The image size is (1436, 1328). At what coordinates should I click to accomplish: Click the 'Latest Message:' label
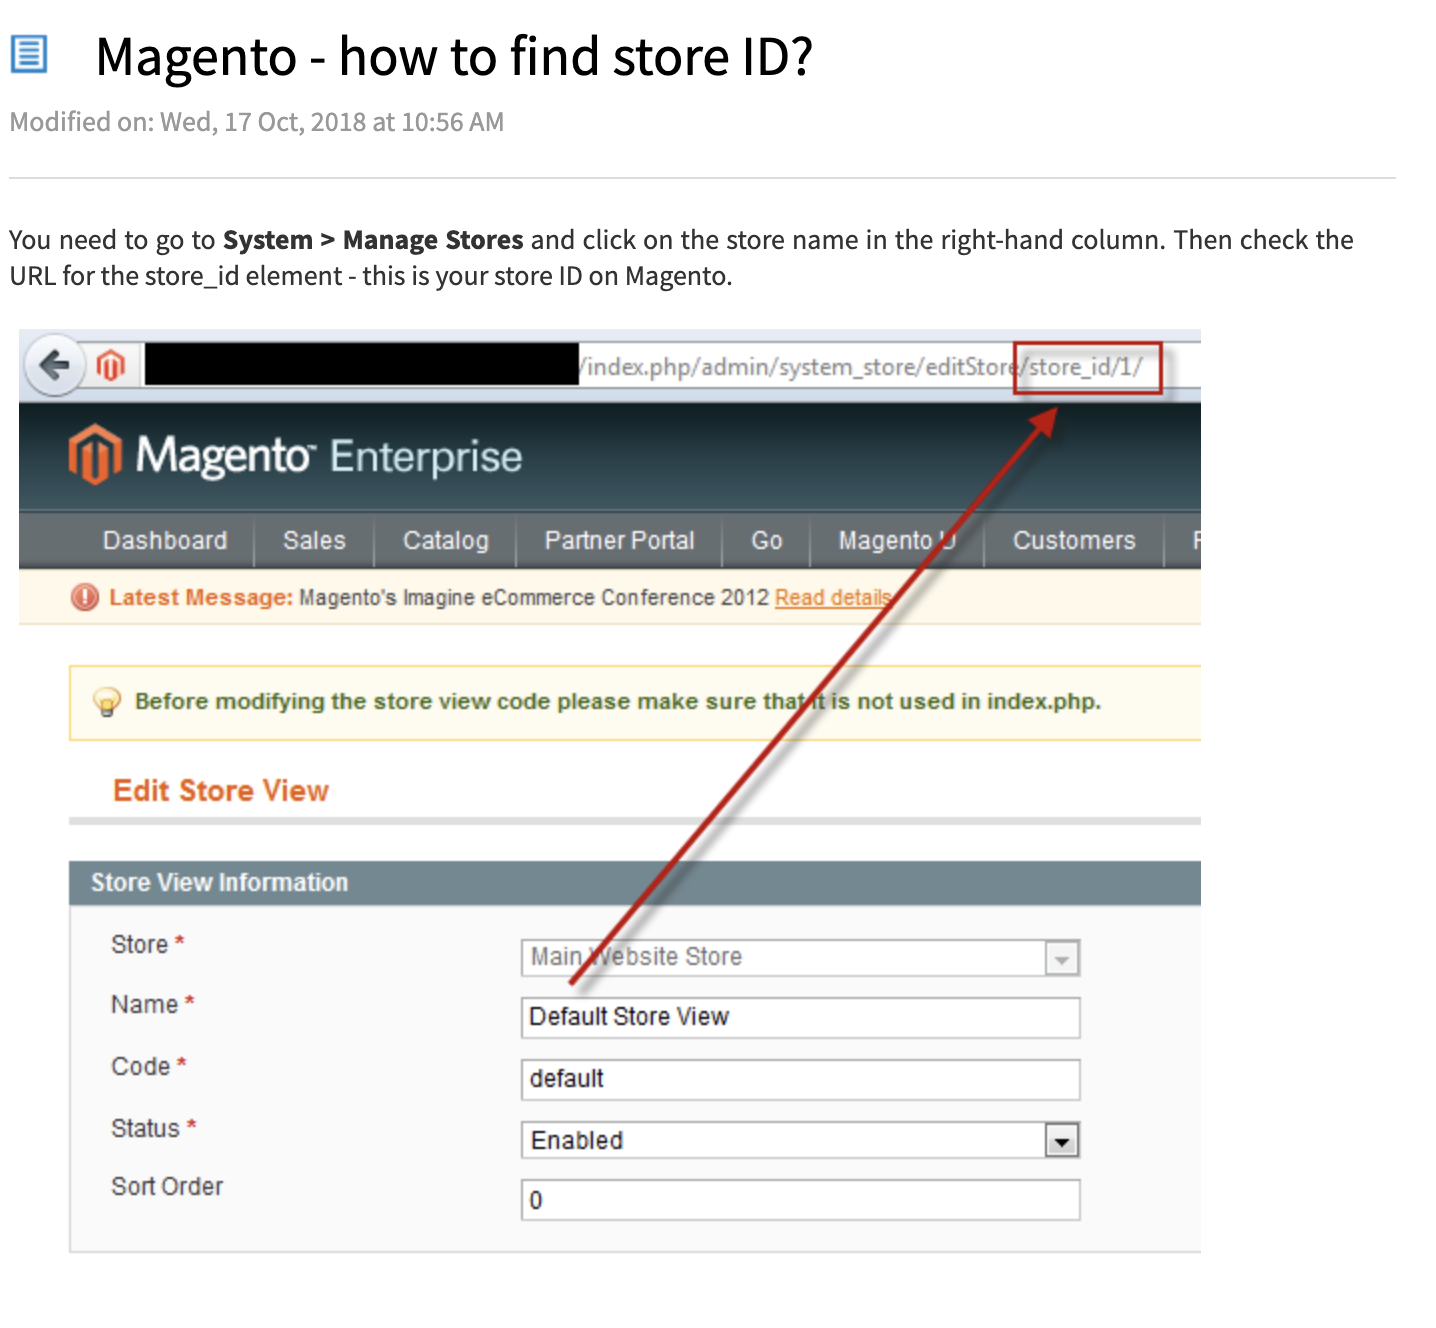[201, 597]
